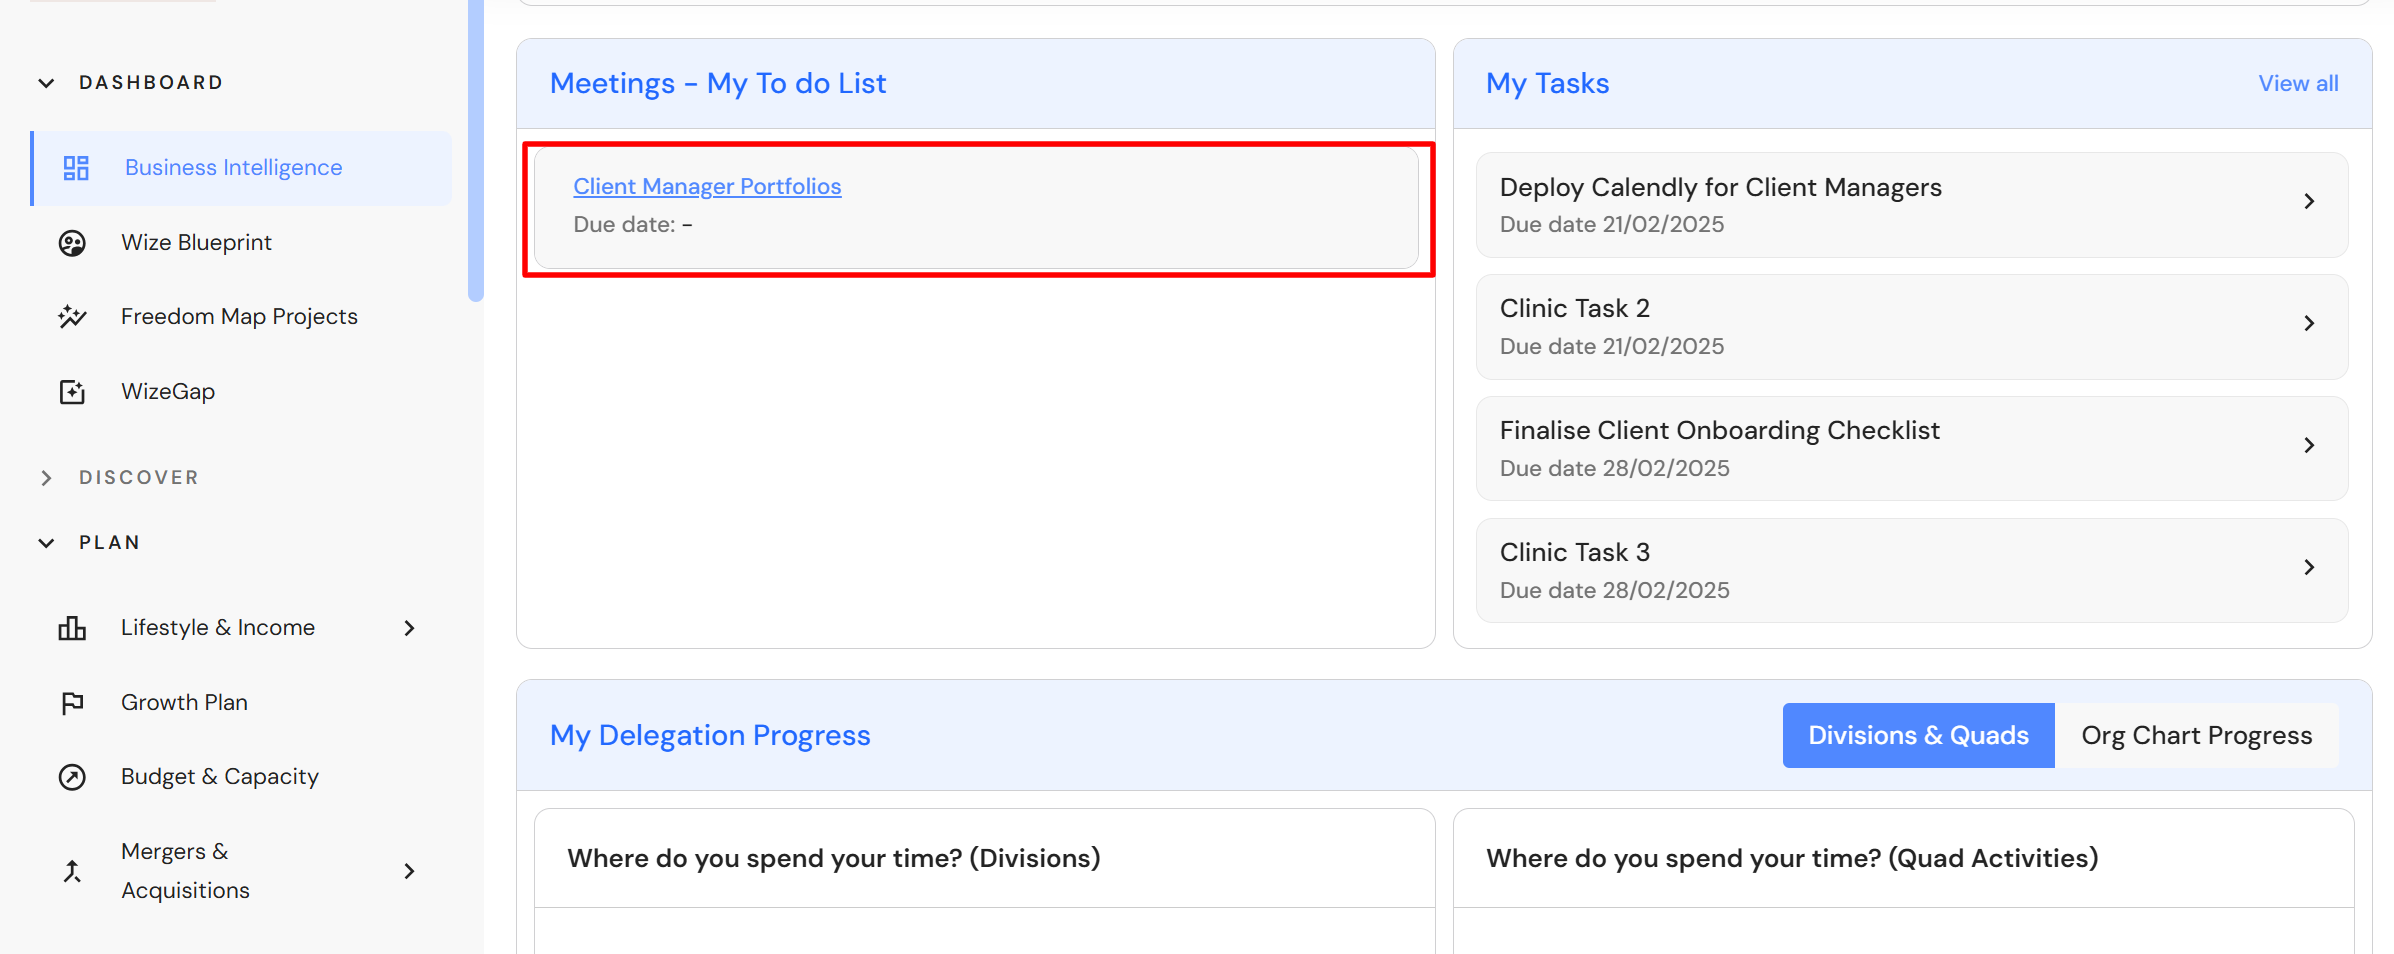Image resolution: width=2394 pixels, height=954 pixels.
Task: Click the Mergers & Acquisitions merge icon
Action: click(x=72, y=871)
